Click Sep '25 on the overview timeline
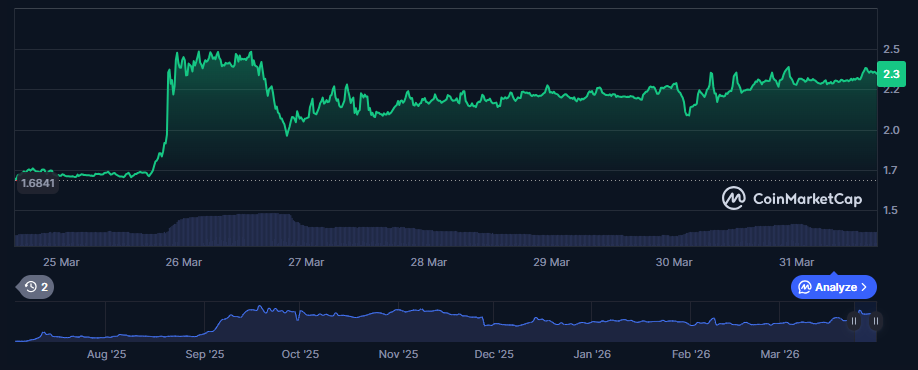 204,354
